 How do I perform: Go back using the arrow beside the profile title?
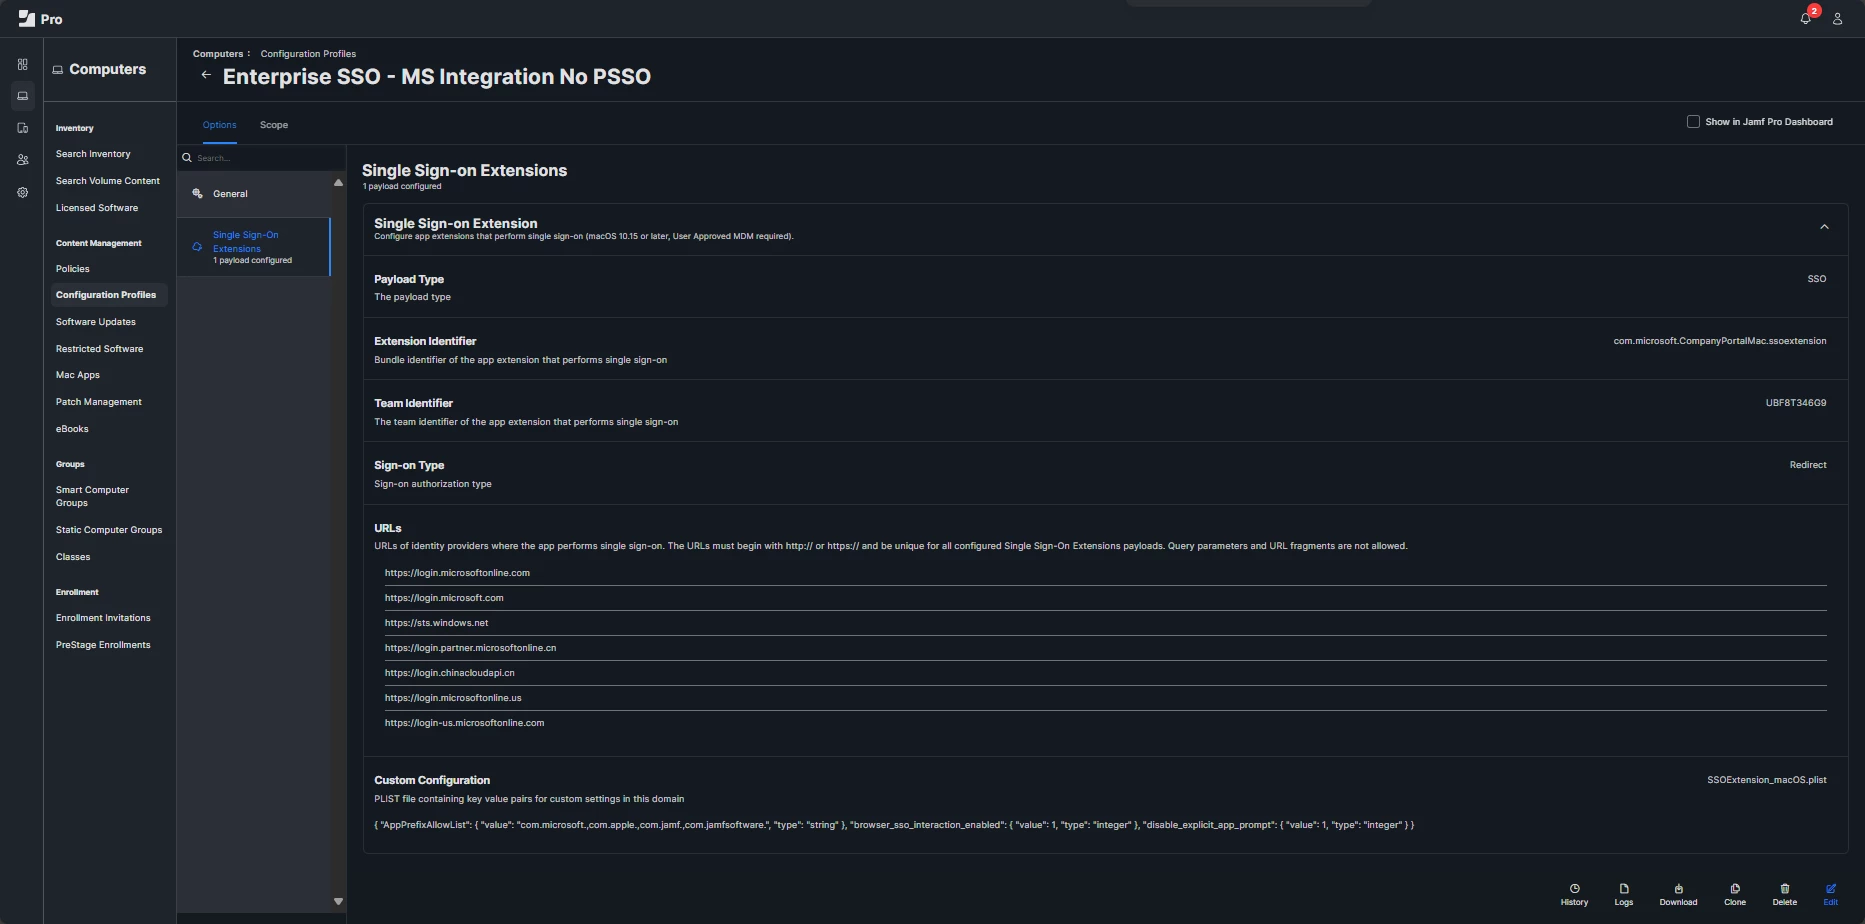[206, 75]
